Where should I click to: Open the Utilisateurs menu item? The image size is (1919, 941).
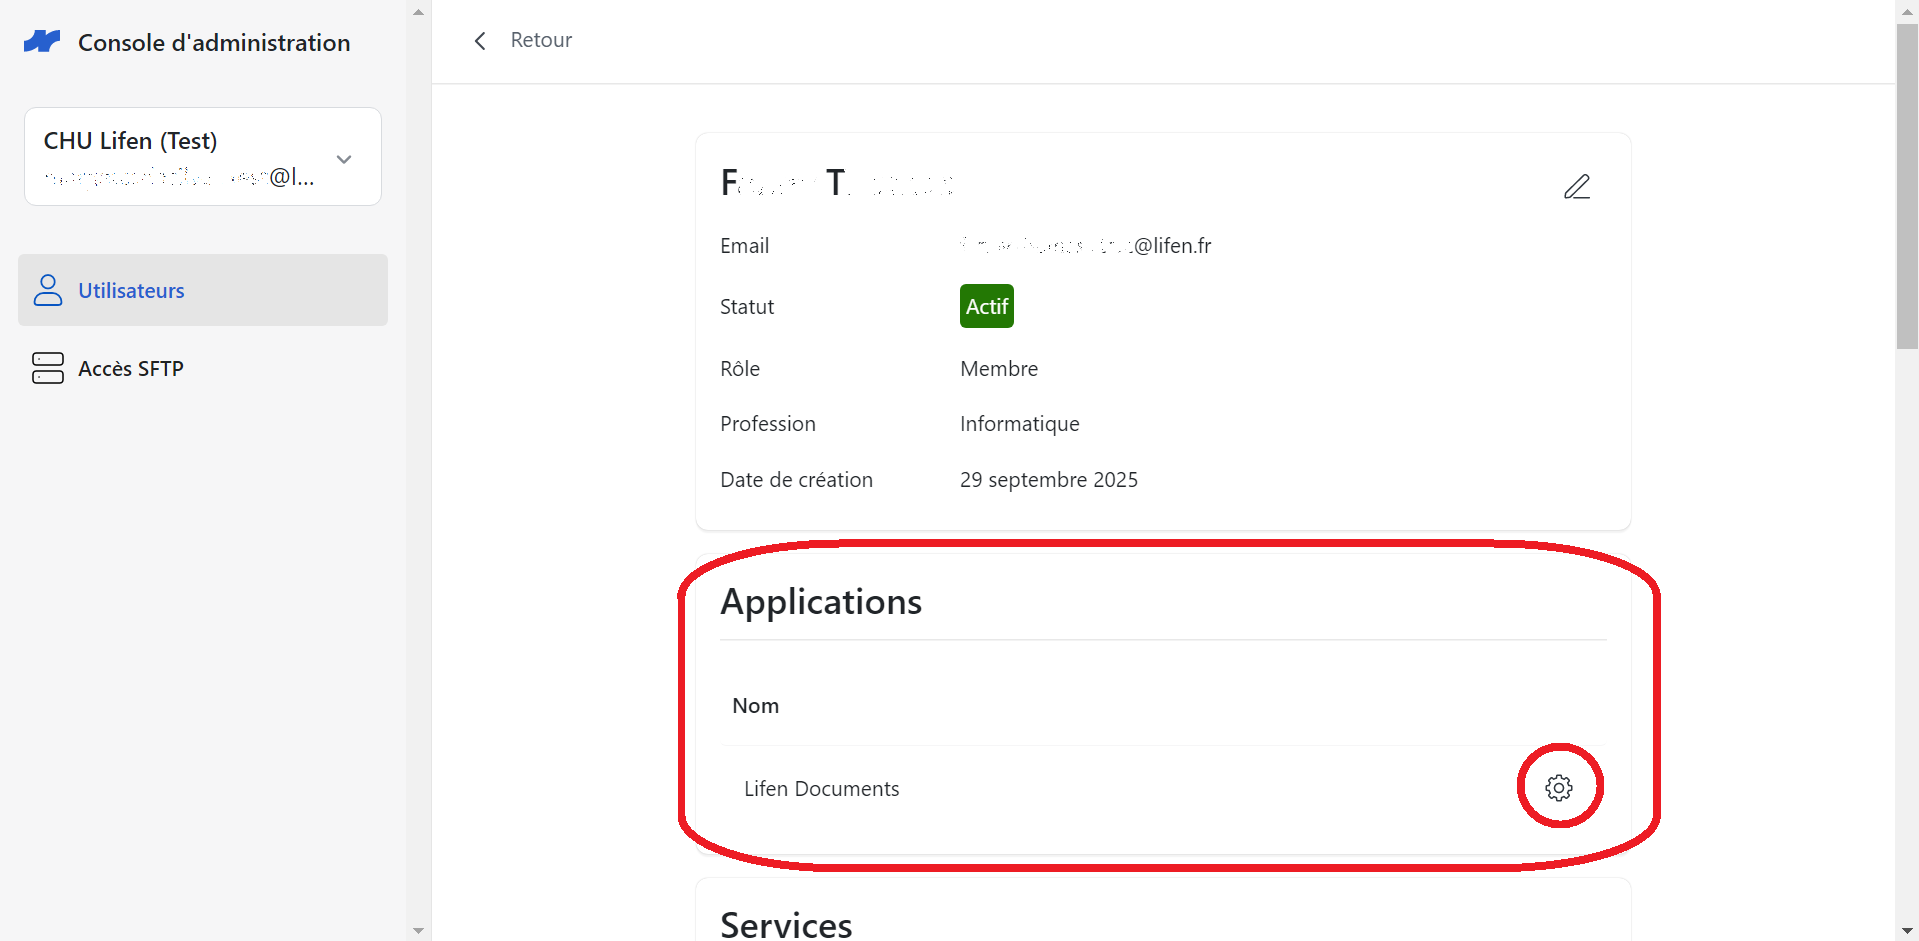203,290
